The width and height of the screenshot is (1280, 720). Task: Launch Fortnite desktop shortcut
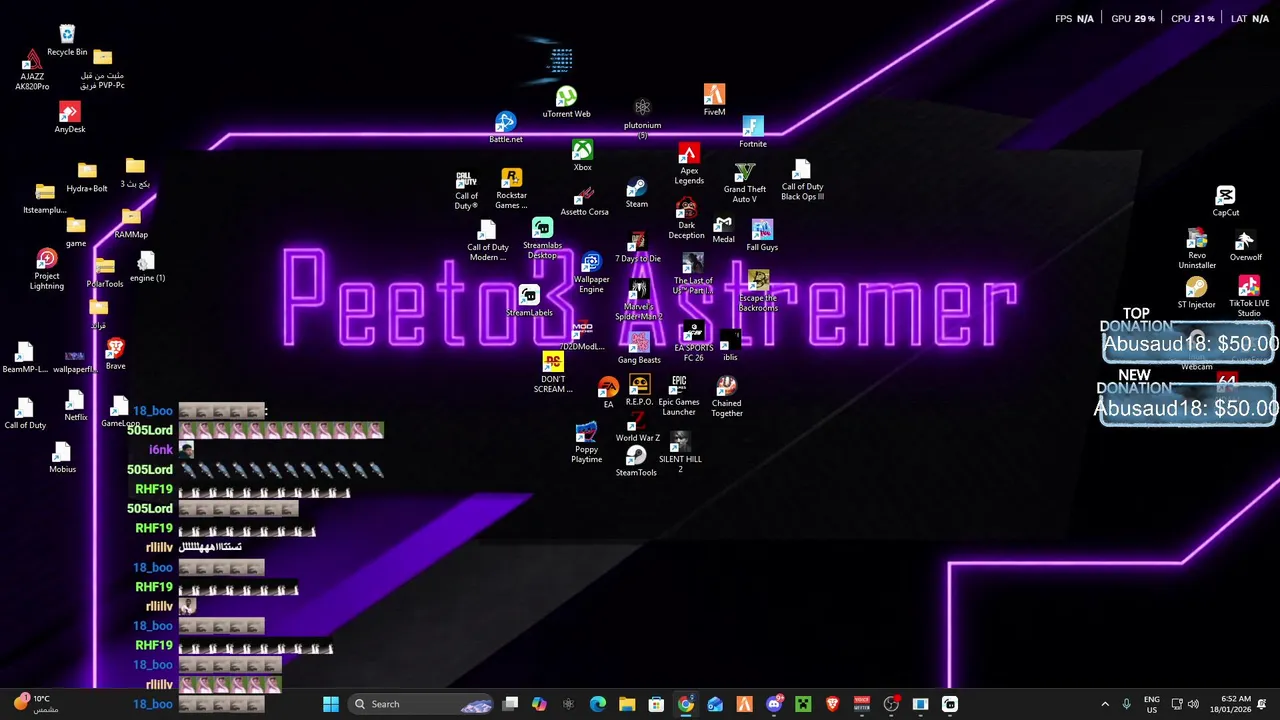coord(753,132)
